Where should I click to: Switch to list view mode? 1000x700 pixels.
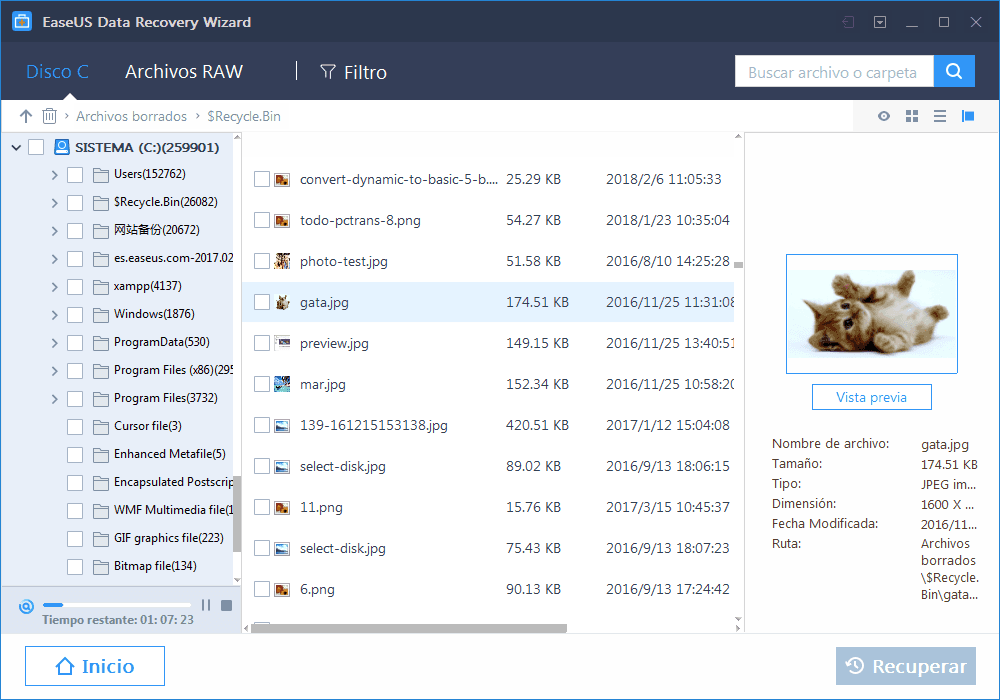(x=939, y=116)
